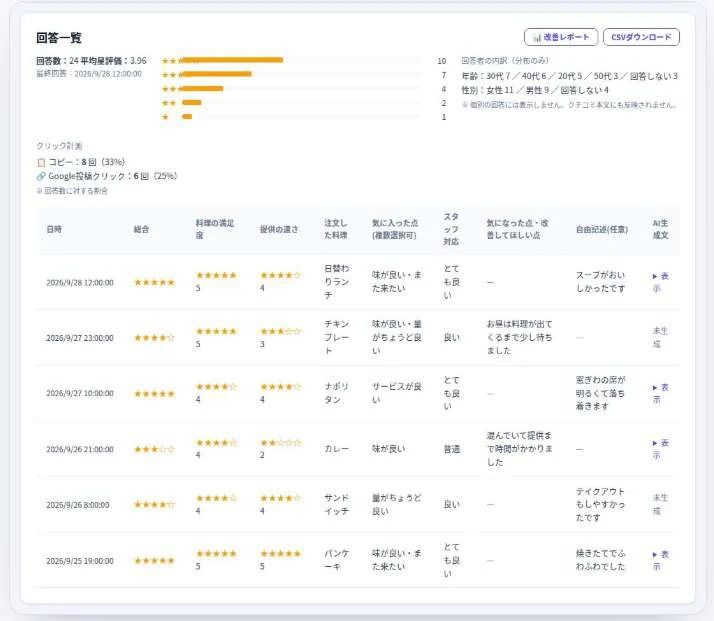This screenshot has width=714, height=621.
Task: Click the clipboard icon next to コピー
Action: point(41,162)
